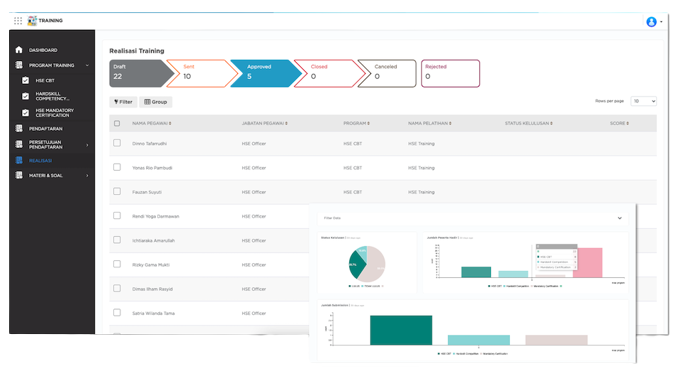Click the Training app logo
Image resolution: width=676 pixels, height=369 pixels.
(x=32, y=20)
